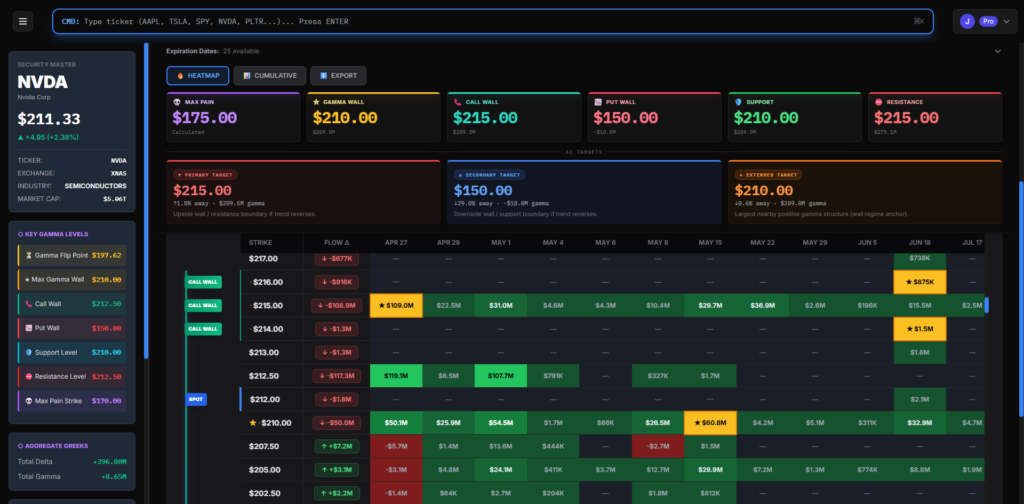This screenshot has width=1024, height=504.
Task: Click the CALL WALL tag beside $214.00
Action: (x=203, y=329)
